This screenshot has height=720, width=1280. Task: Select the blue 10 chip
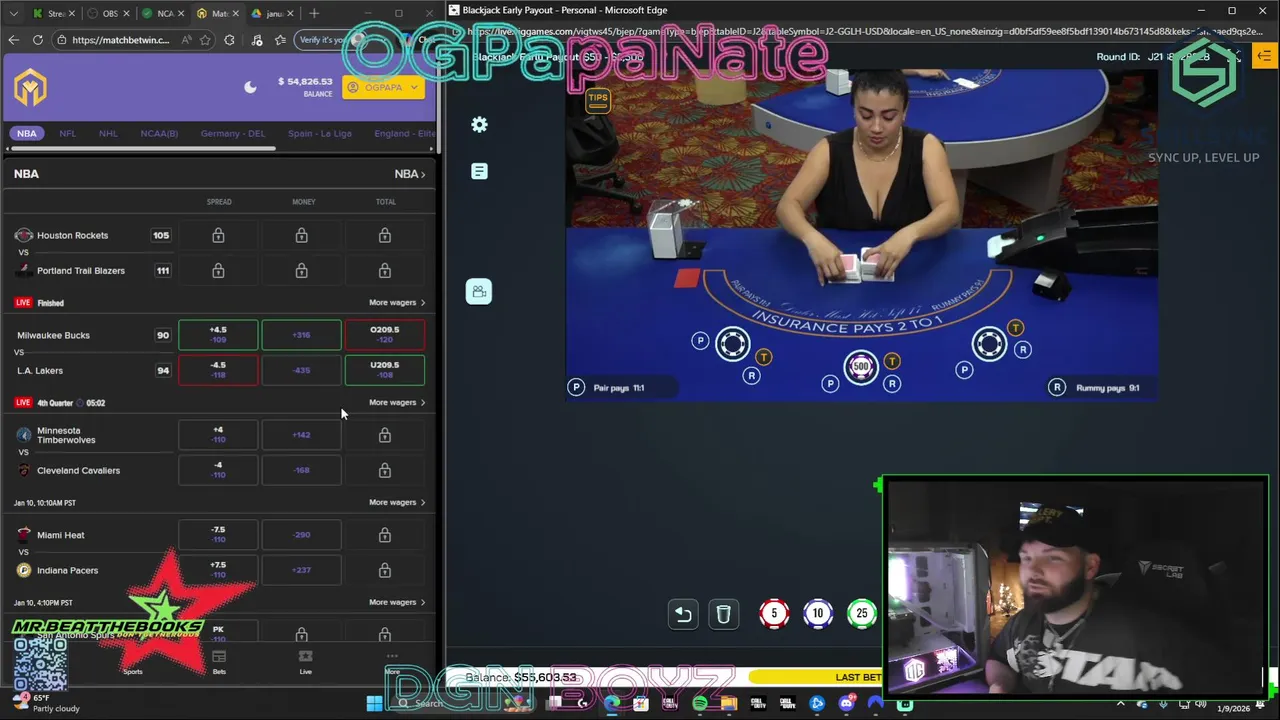[x=818, y=613]
